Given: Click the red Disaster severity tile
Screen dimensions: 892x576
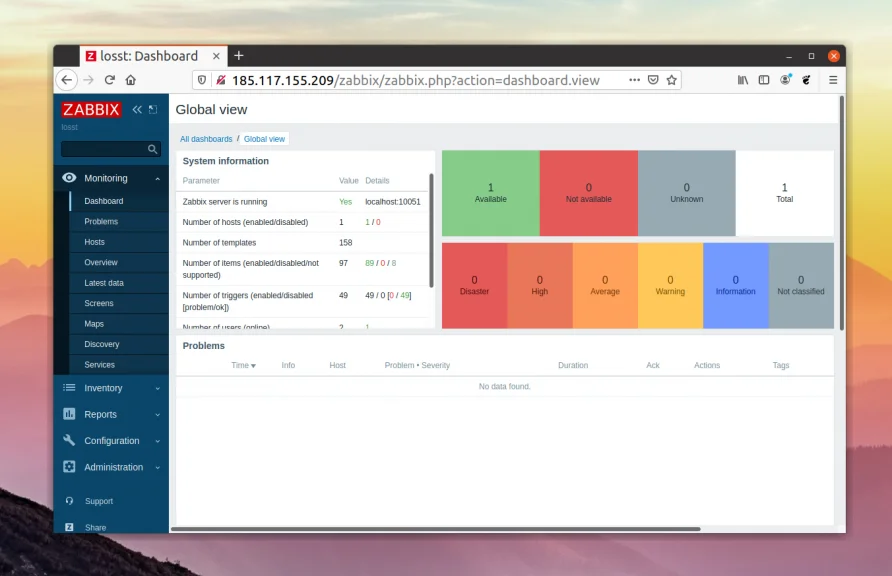Looking at the screenshot, I should [474, 285].
